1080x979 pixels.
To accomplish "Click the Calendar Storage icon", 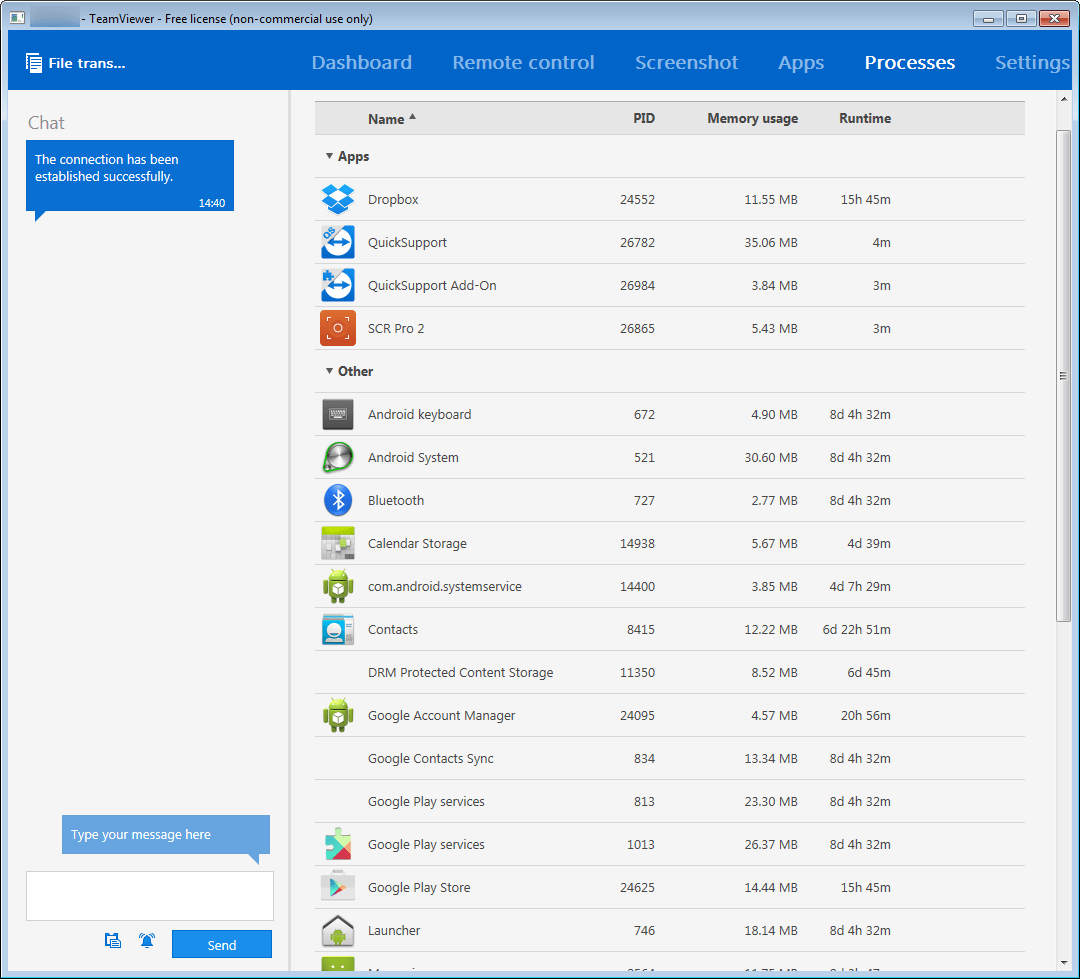I will (x=338, y=543).
